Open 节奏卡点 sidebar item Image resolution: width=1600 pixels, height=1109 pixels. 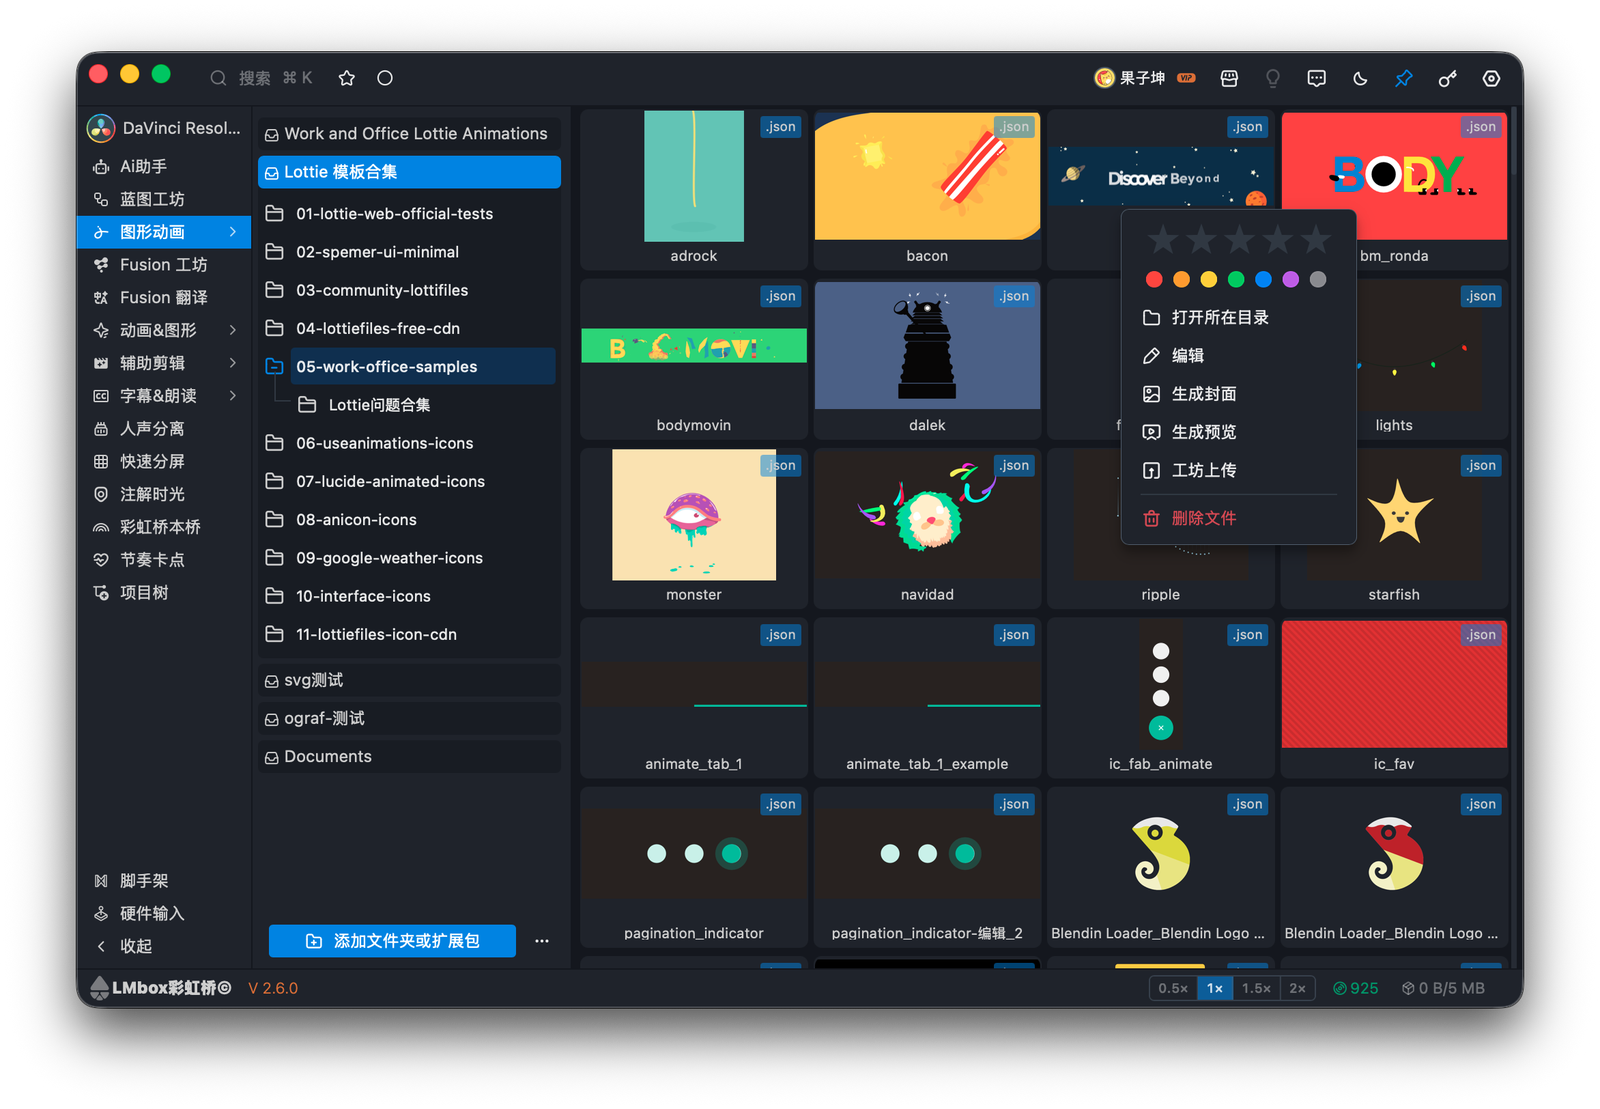tap(164, 559)
